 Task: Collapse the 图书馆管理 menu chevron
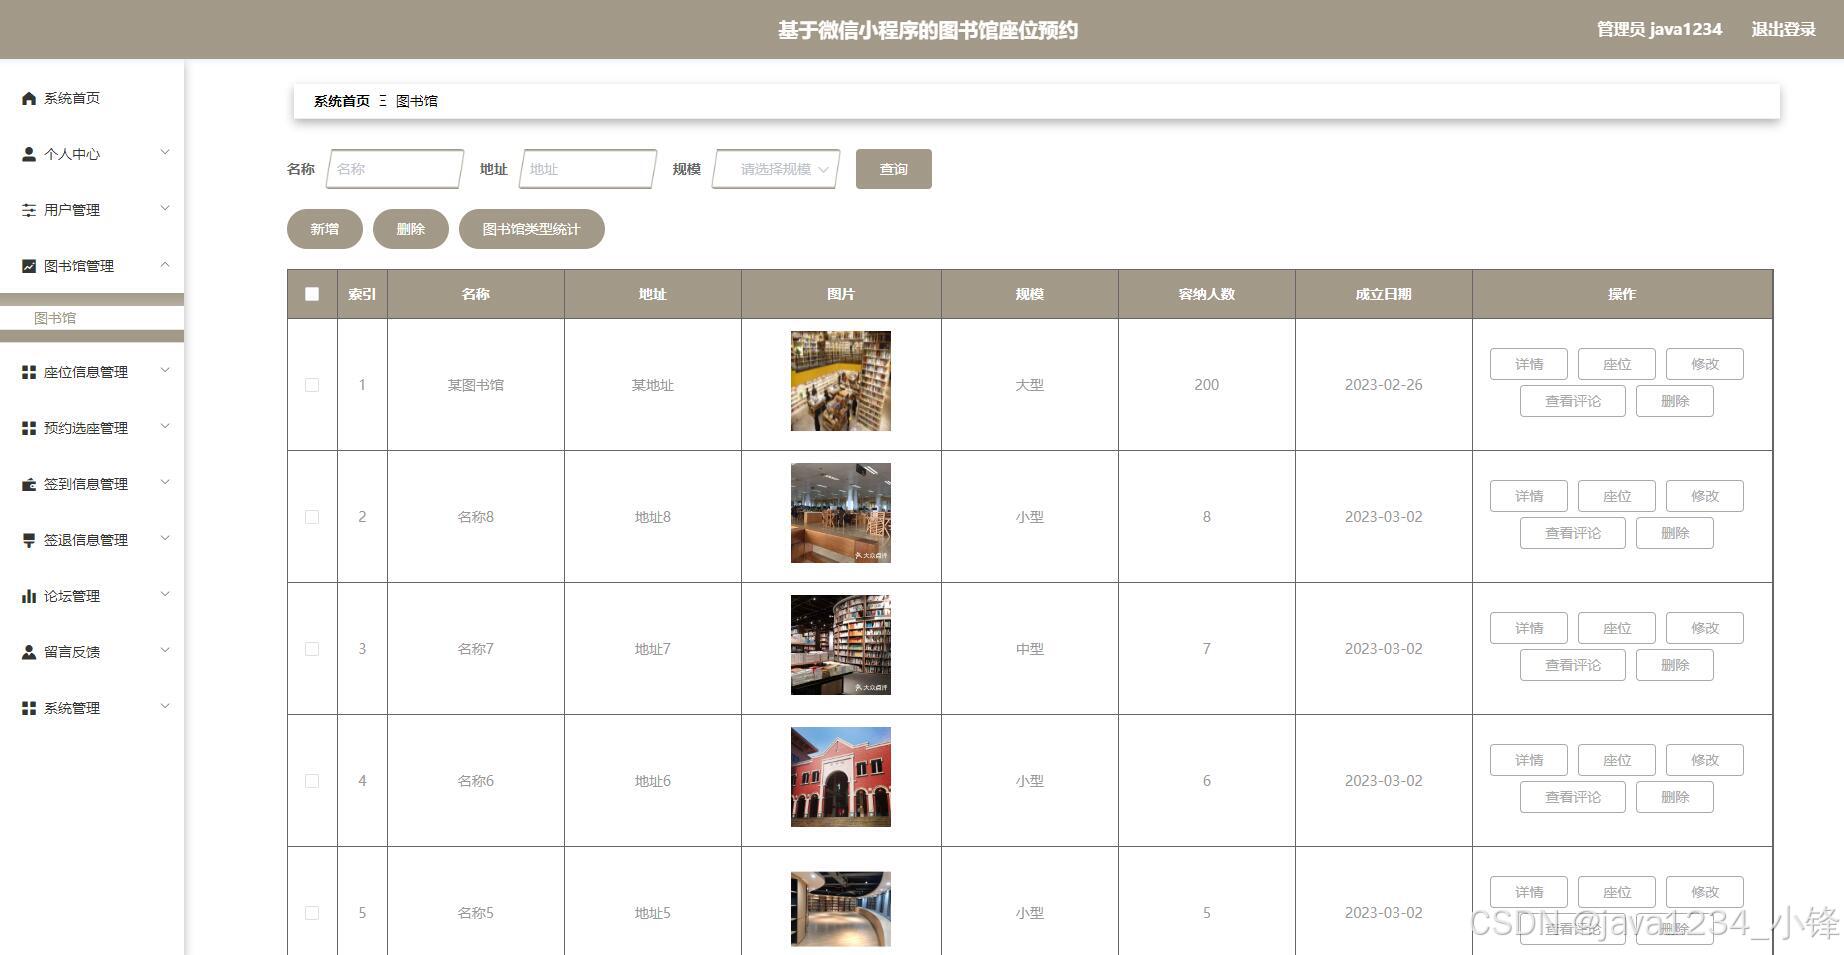point(165,265)
